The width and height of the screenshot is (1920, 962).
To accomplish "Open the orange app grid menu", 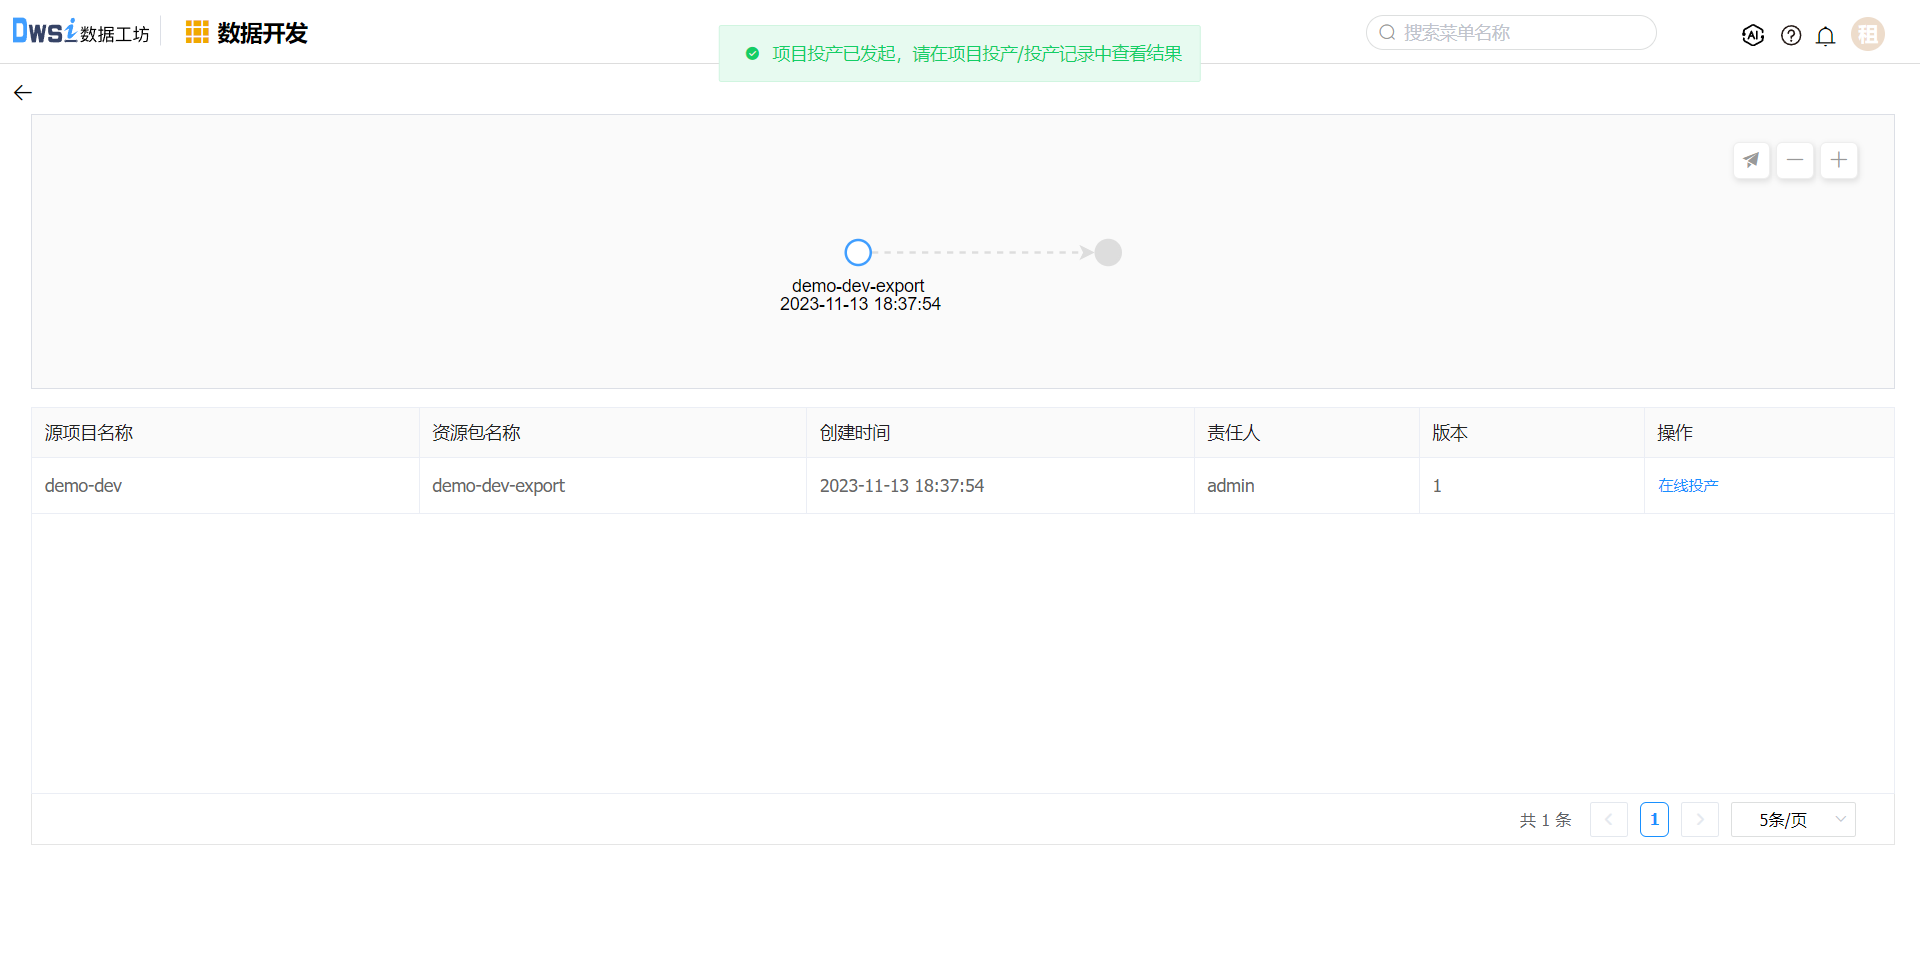I will pyautogui.click(x=197, y=33).
